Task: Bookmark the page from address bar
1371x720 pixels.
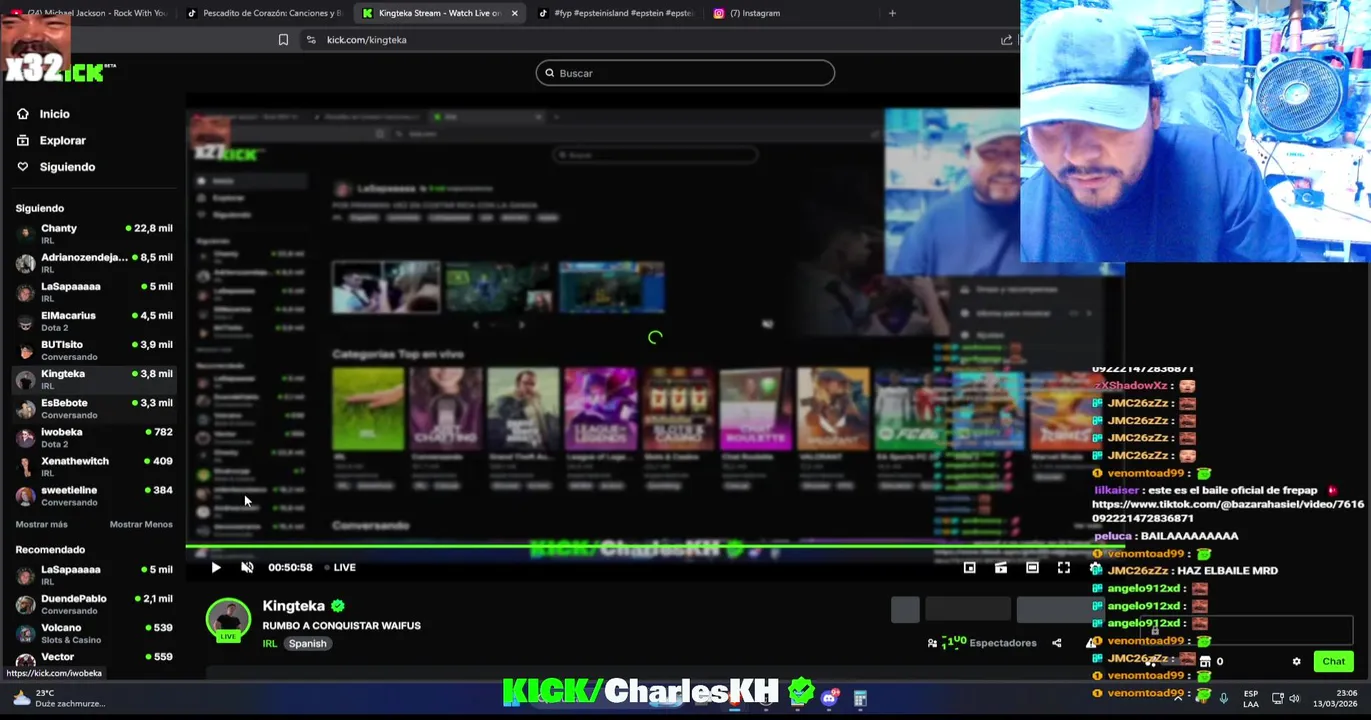Action: pyautogui.click(x=283, y=40)
